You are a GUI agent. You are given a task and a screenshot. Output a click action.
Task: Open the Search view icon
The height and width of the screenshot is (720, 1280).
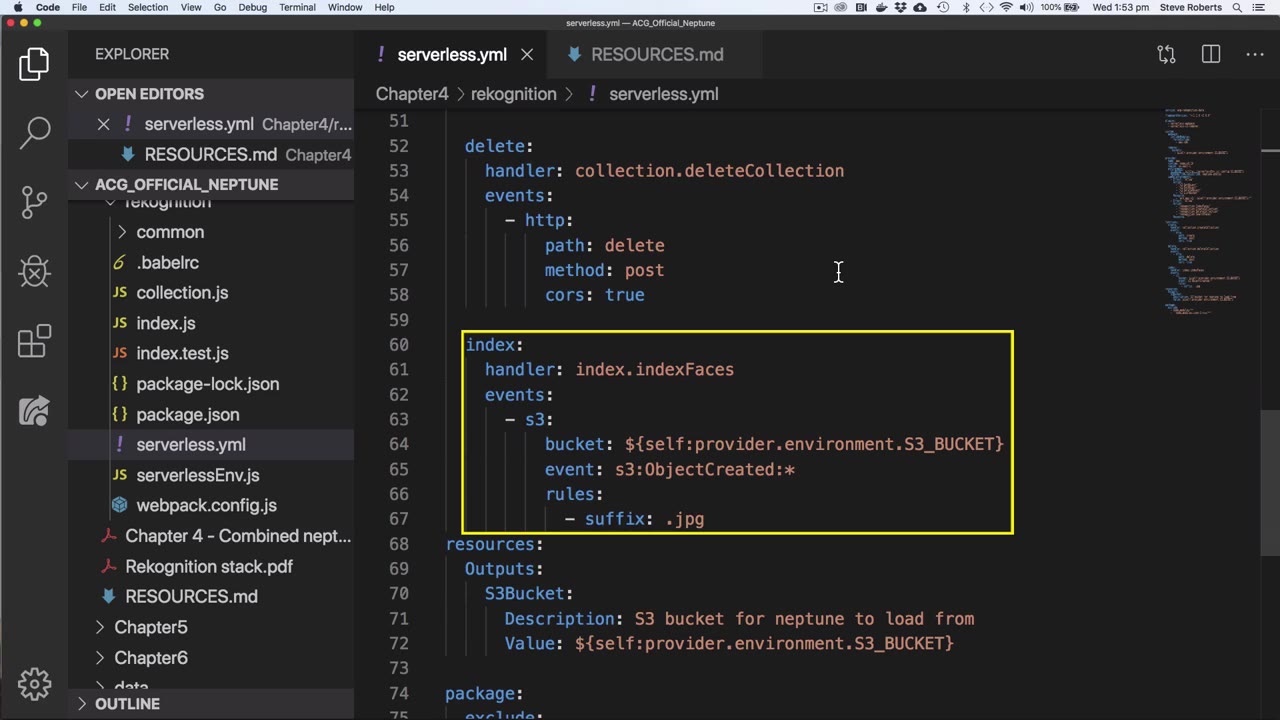(35, 131)
